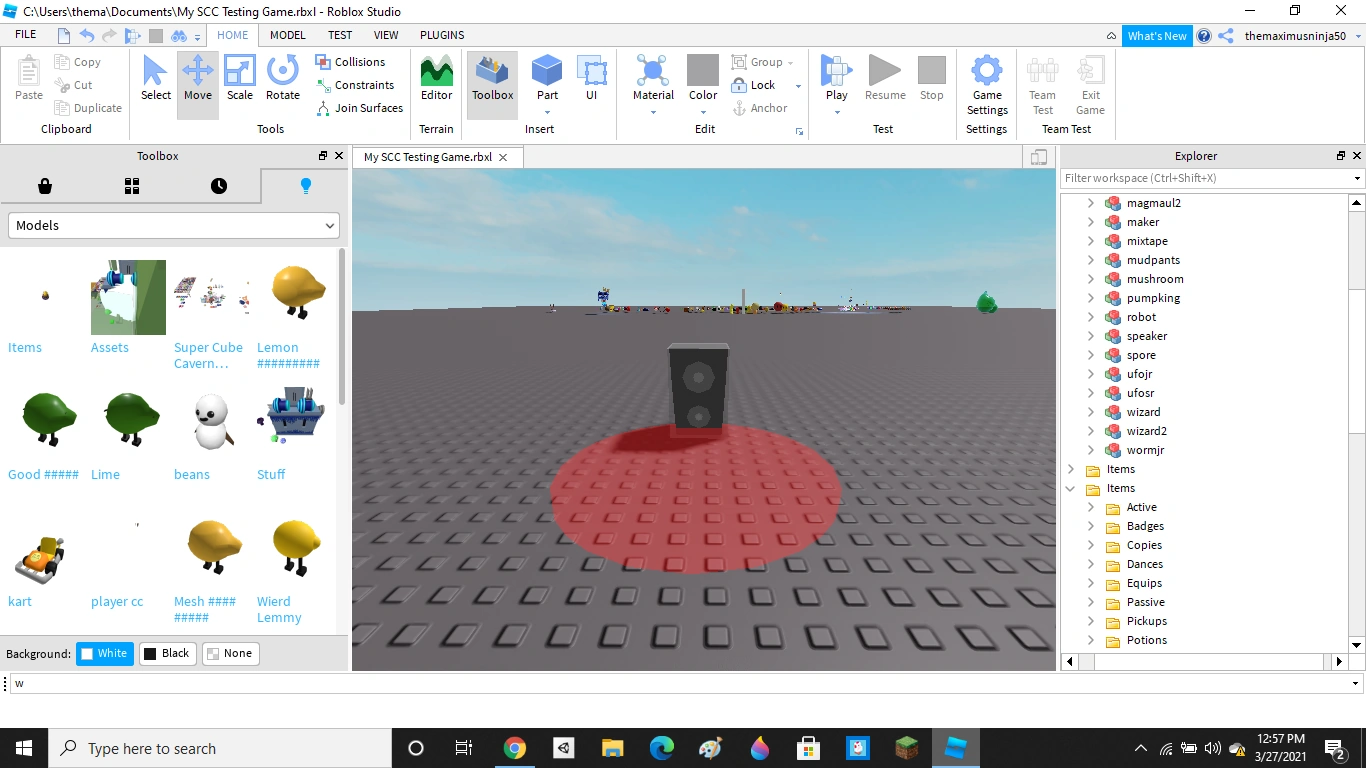This screenshot has height=768, width=1366.
Task: Click the Windows taskbar search box
Action: (220, 748)
